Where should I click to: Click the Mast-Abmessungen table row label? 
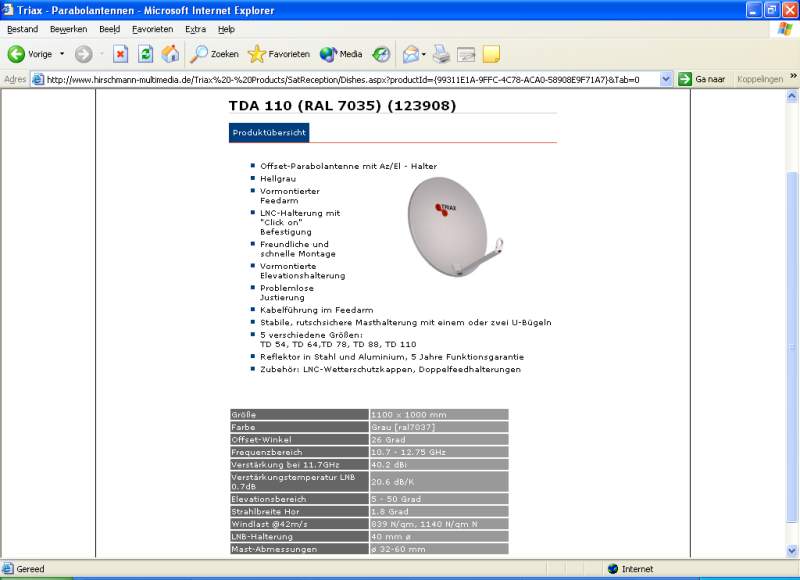tap(299, 549)
